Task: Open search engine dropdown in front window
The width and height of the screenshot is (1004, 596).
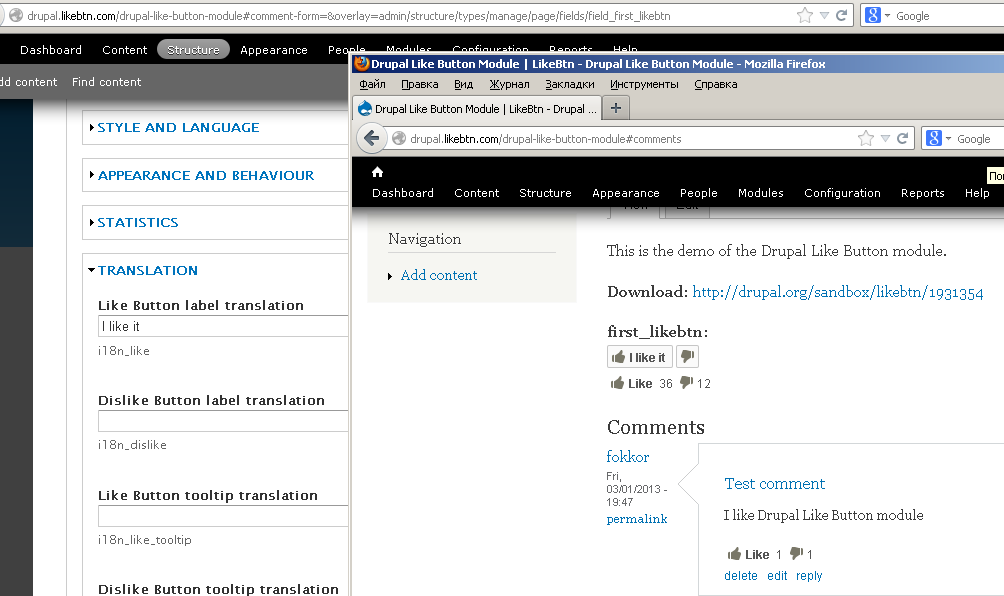Action: [x=948, y=138]
